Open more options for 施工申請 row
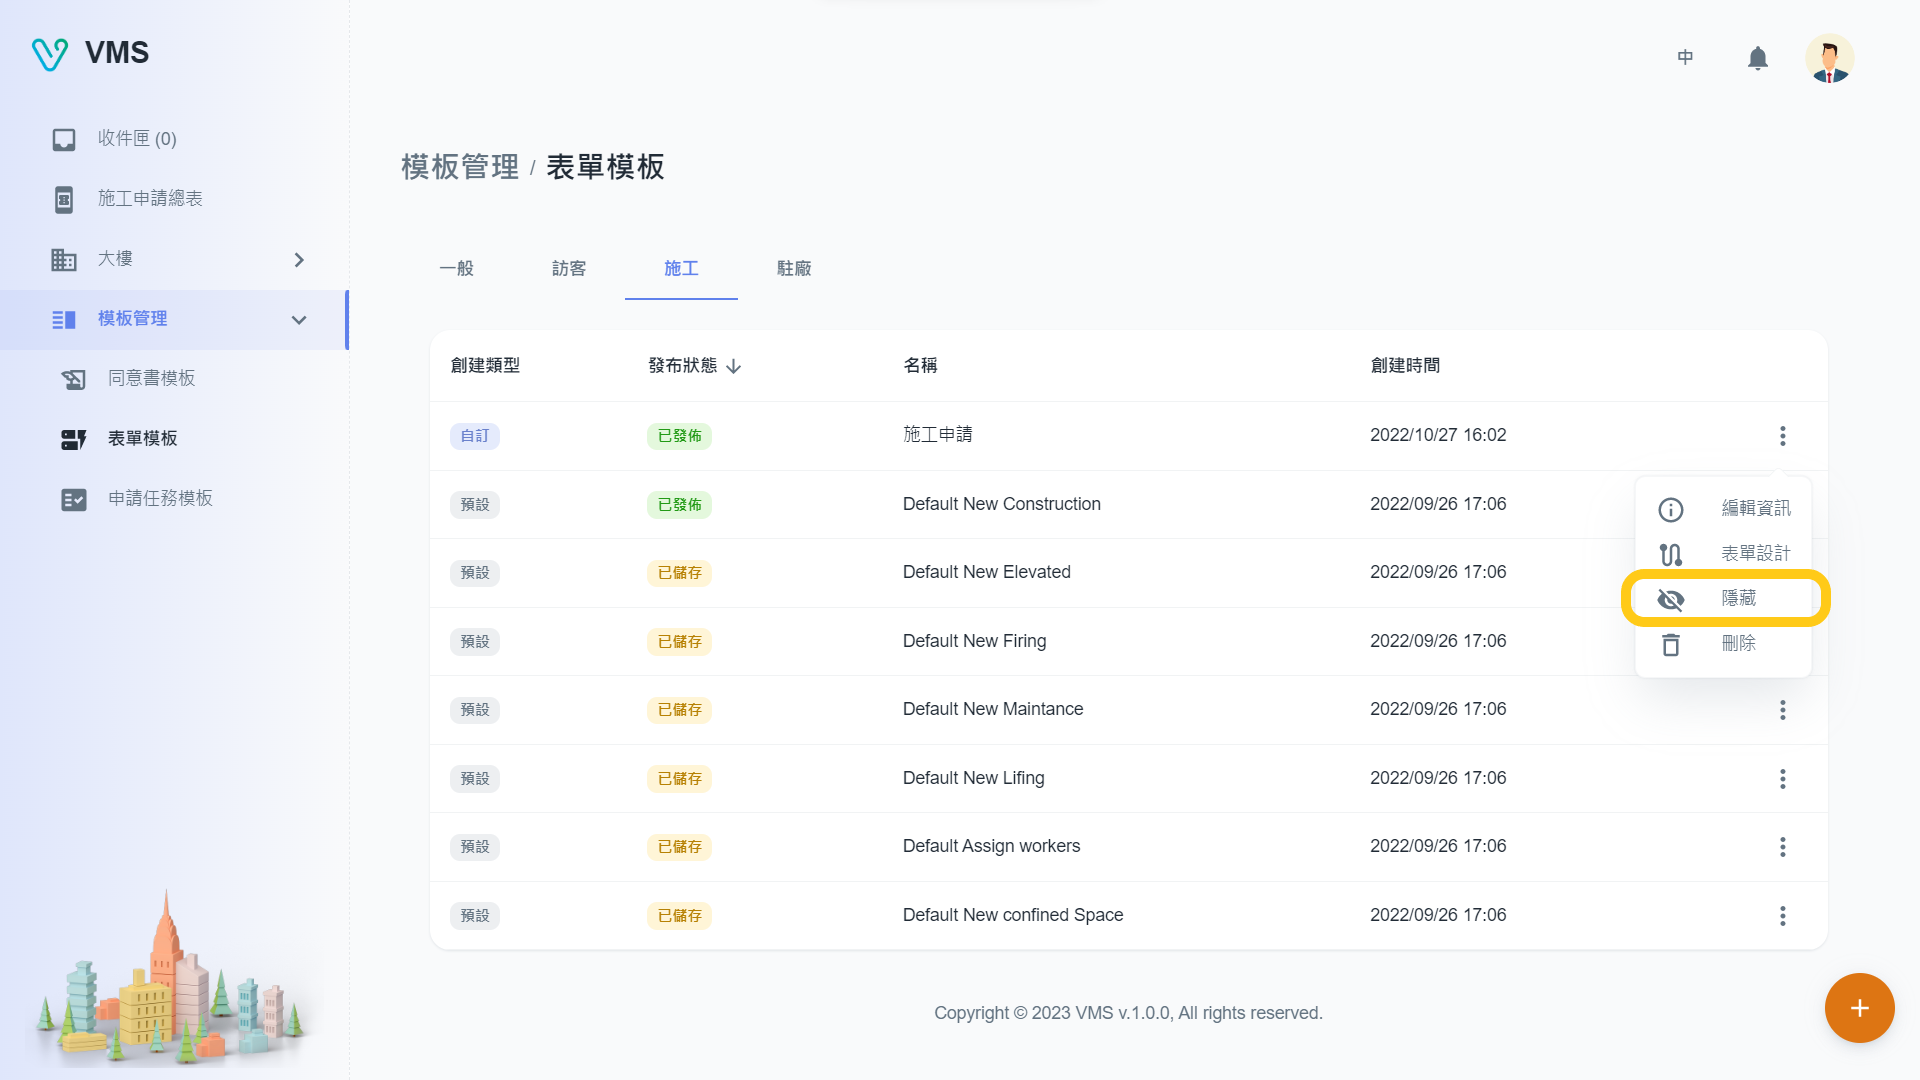The width and height of the screenshot is (1920, 1080). click(1782, 436)
